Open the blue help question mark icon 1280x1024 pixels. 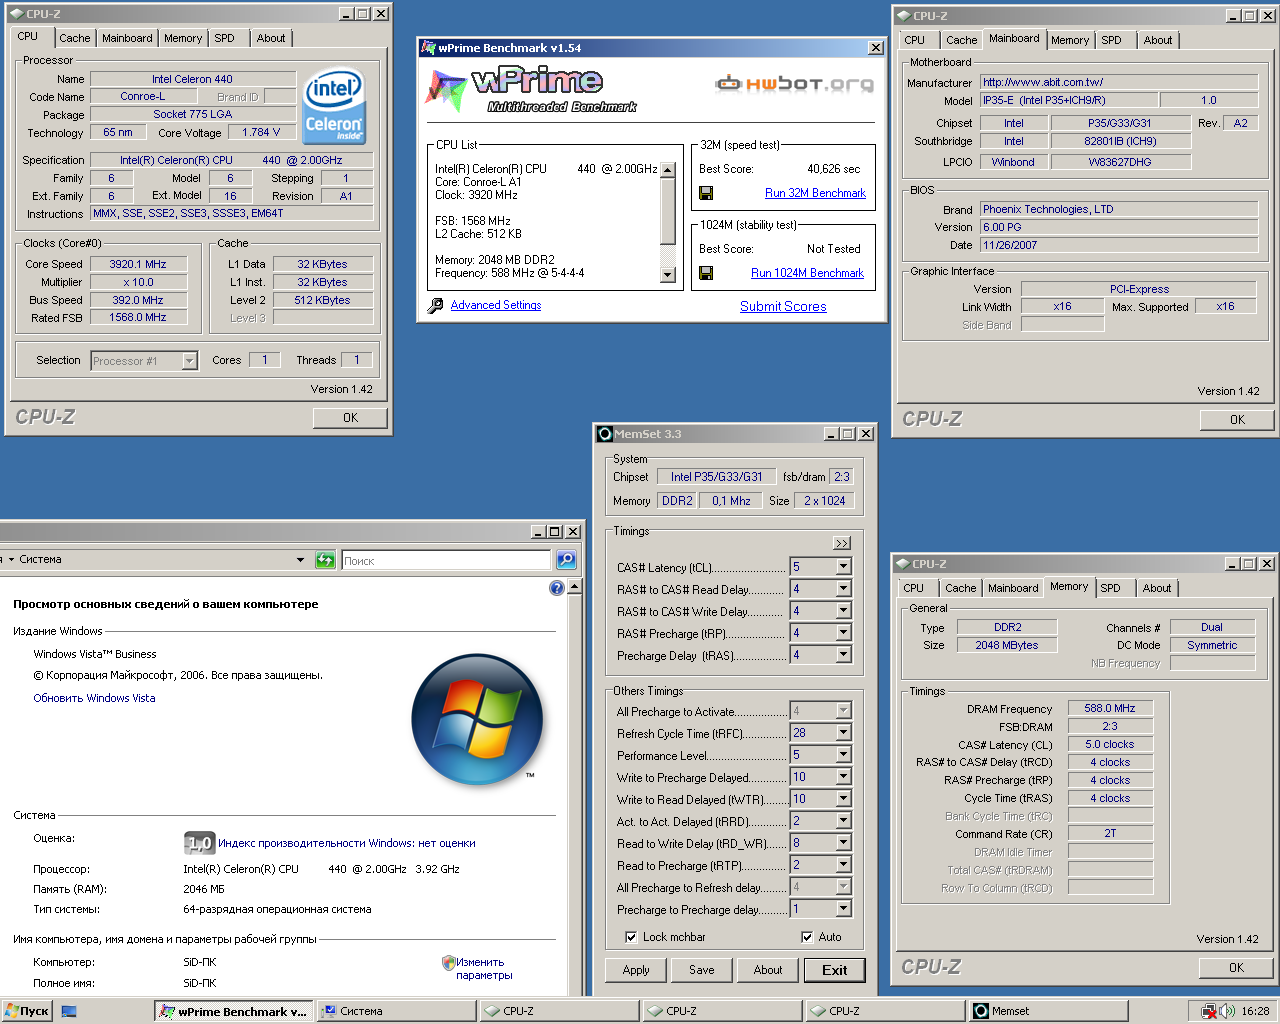pyautogui.click(x=557, y=588)
